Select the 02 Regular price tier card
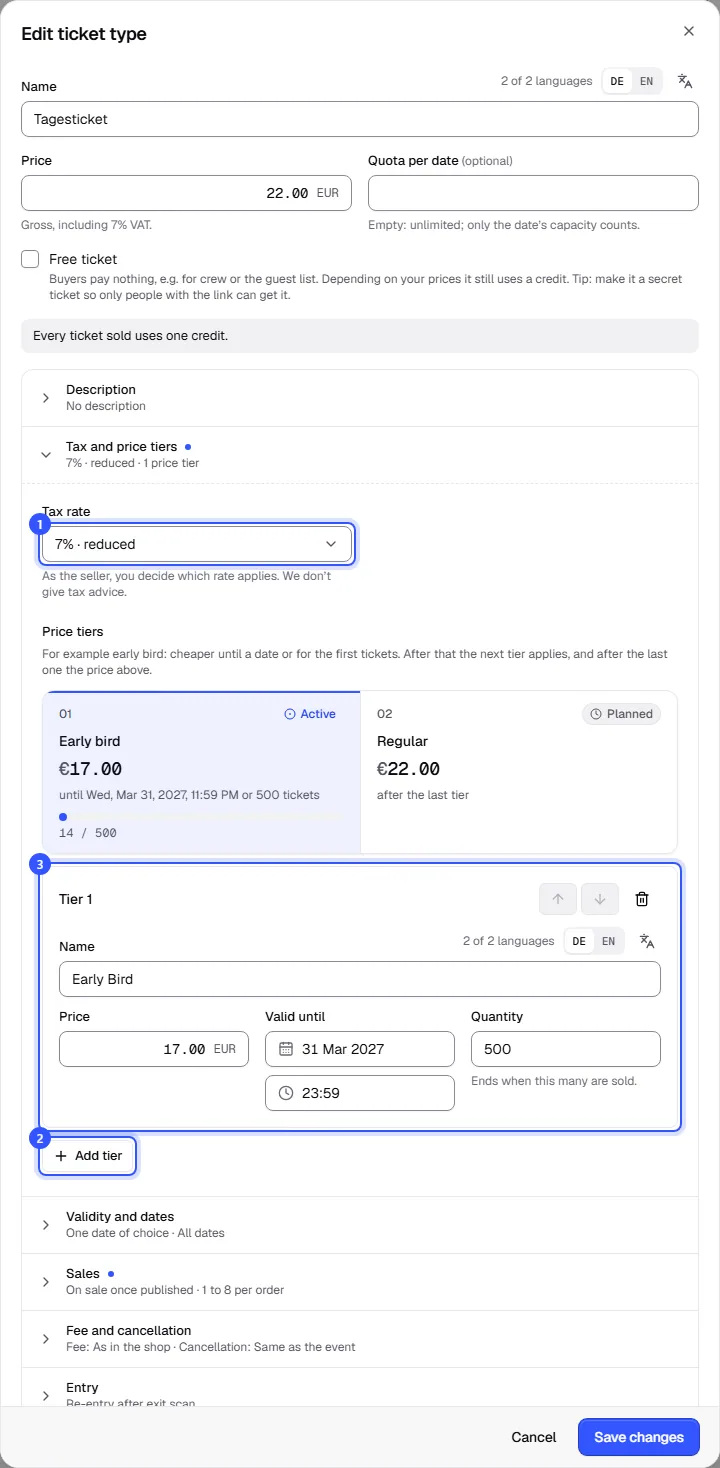Image resolution: width=720 pixels, height=1468 pixels. [x=519, y=772]
